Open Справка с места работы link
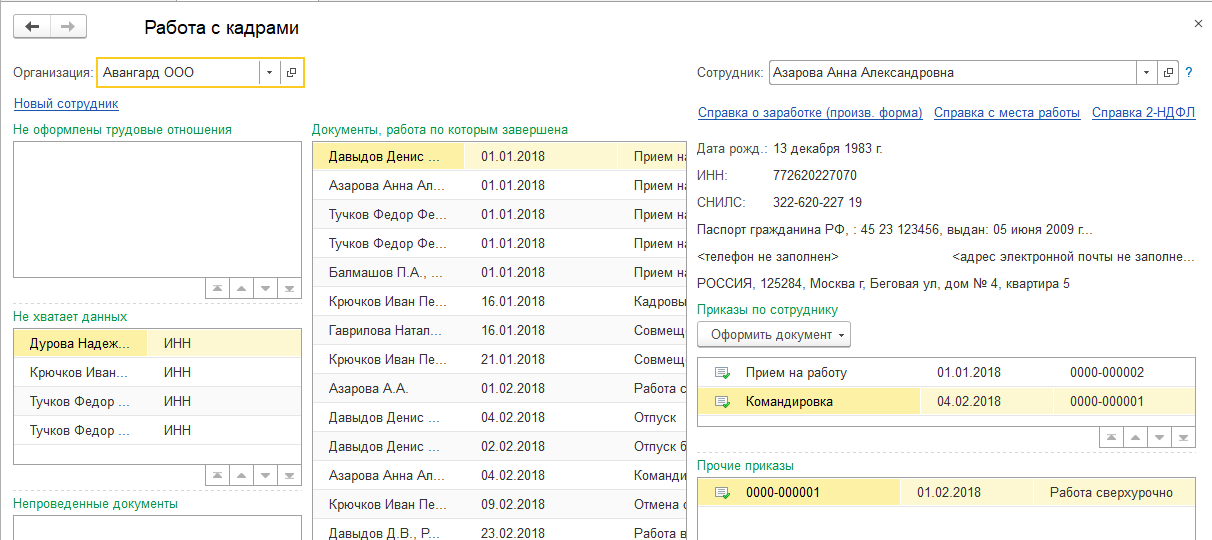 1007,113
